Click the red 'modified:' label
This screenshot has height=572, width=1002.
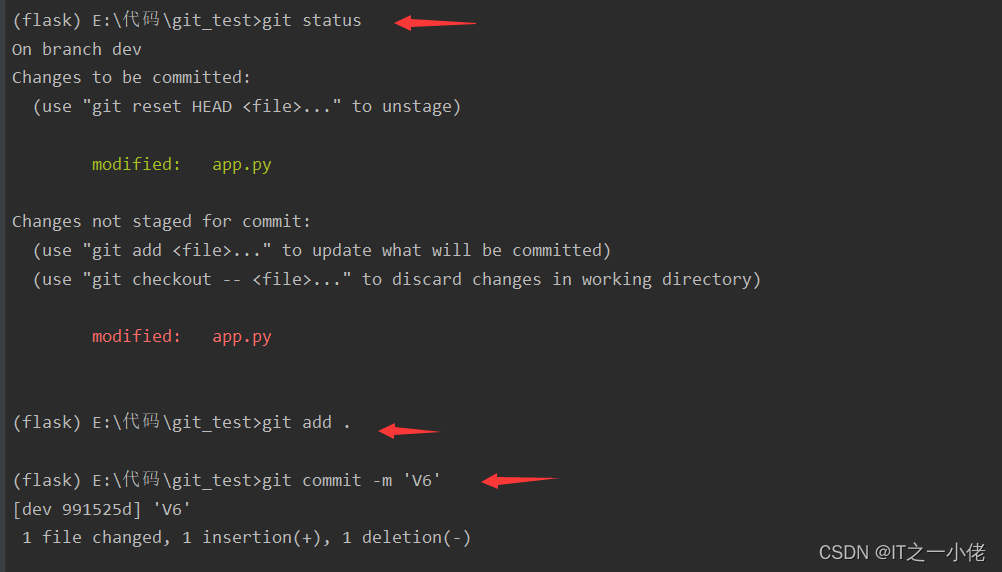pos(136,336)
